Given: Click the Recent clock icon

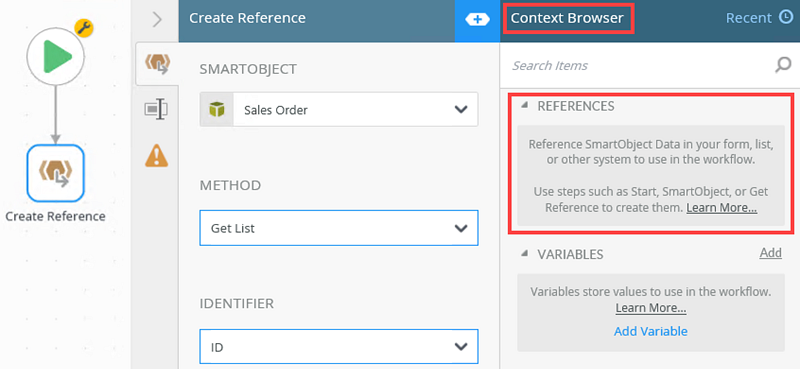Looking at the screenshot, I should pos(786,18).
